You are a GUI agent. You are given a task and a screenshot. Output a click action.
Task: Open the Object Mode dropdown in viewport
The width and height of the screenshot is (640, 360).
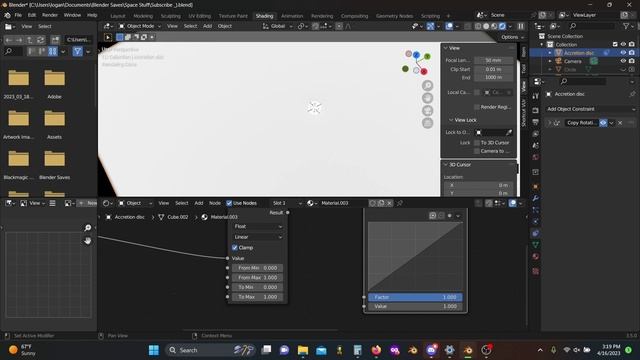tap(139, 26)
